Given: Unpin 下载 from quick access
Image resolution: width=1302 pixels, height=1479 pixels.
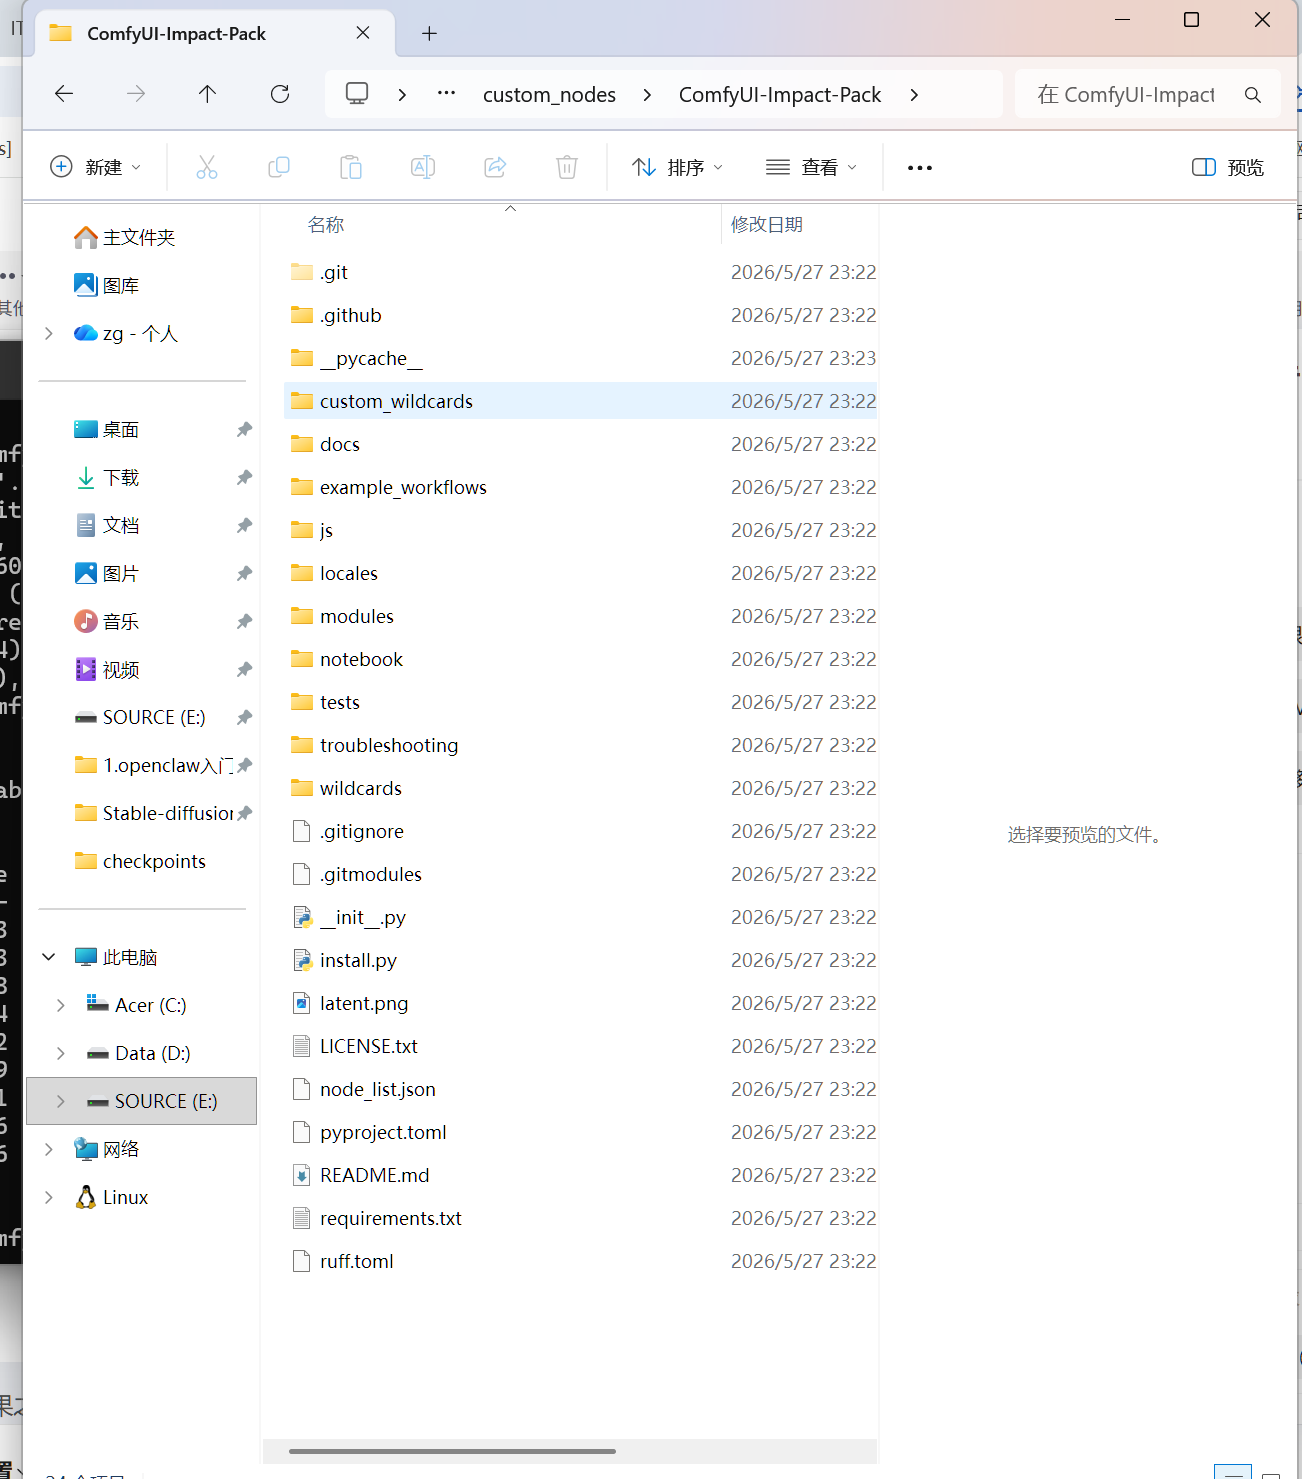Looking at the screenshot, I should point(244,478).
